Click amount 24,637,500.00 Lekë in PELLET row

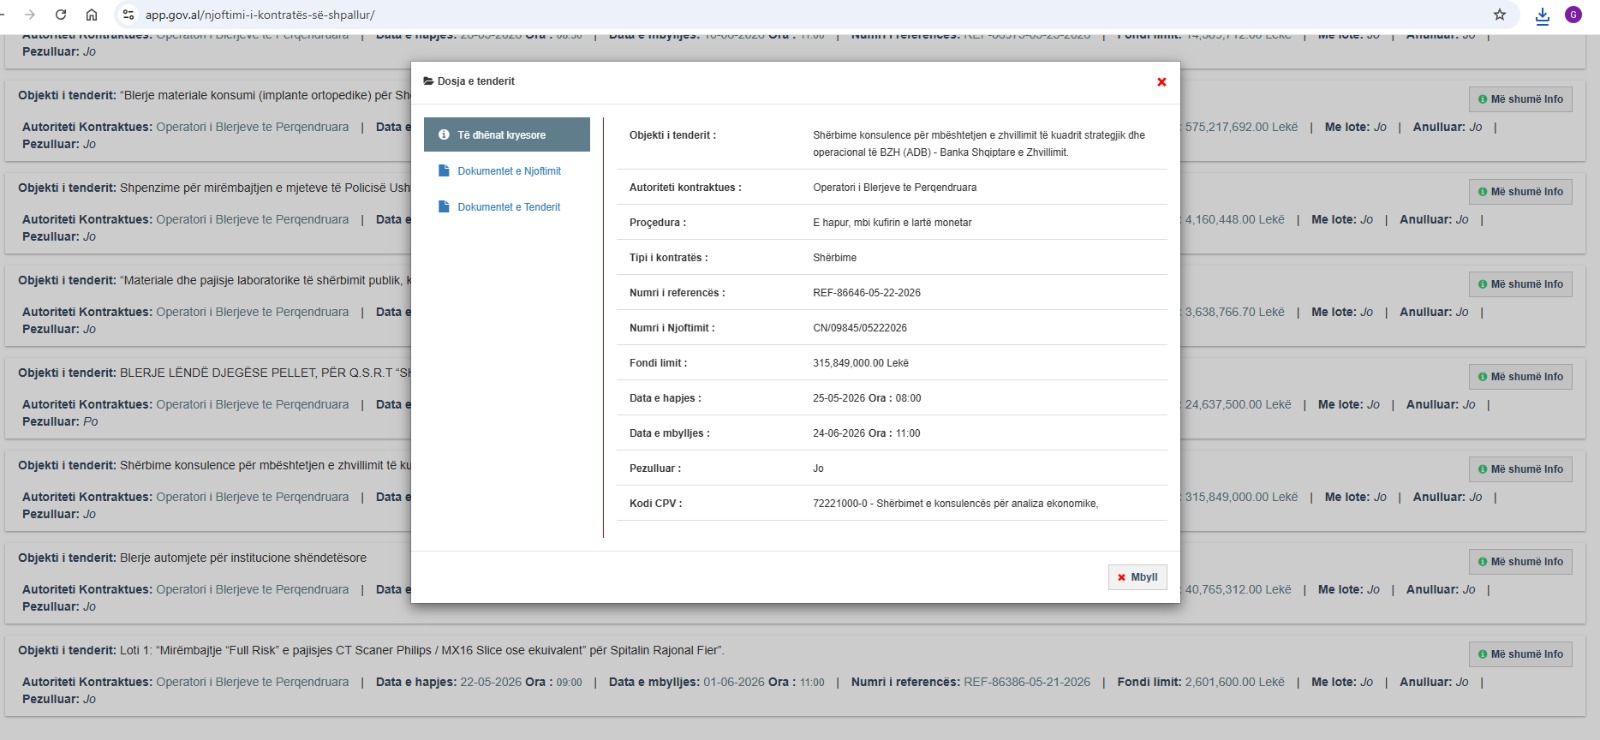(x=1238, y=405)
